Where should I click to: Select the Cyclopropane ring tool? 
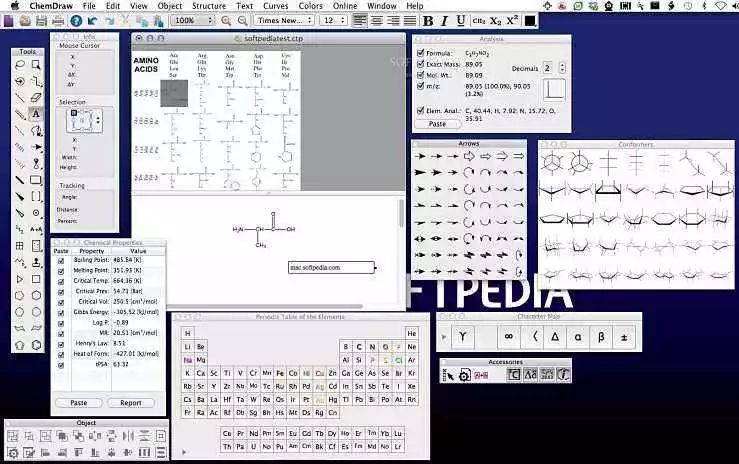[20, 279]
